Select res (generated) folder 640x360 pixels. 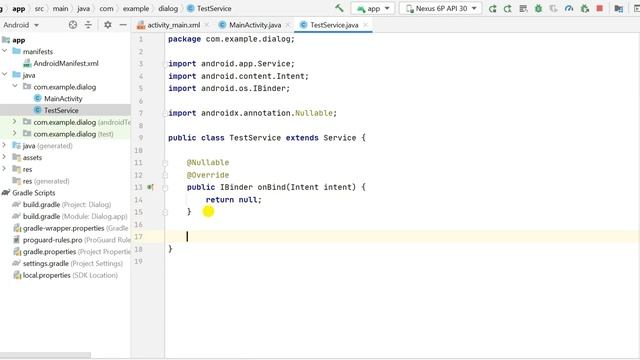coord(46,181)
